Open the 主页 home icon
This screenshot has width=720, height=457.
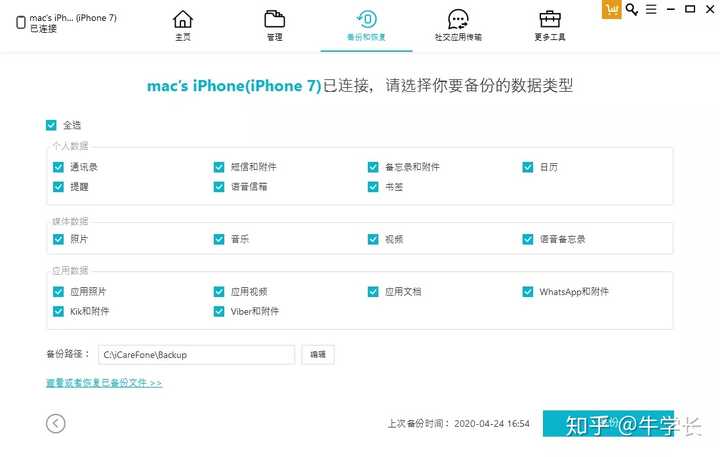(x=183, y=20)
